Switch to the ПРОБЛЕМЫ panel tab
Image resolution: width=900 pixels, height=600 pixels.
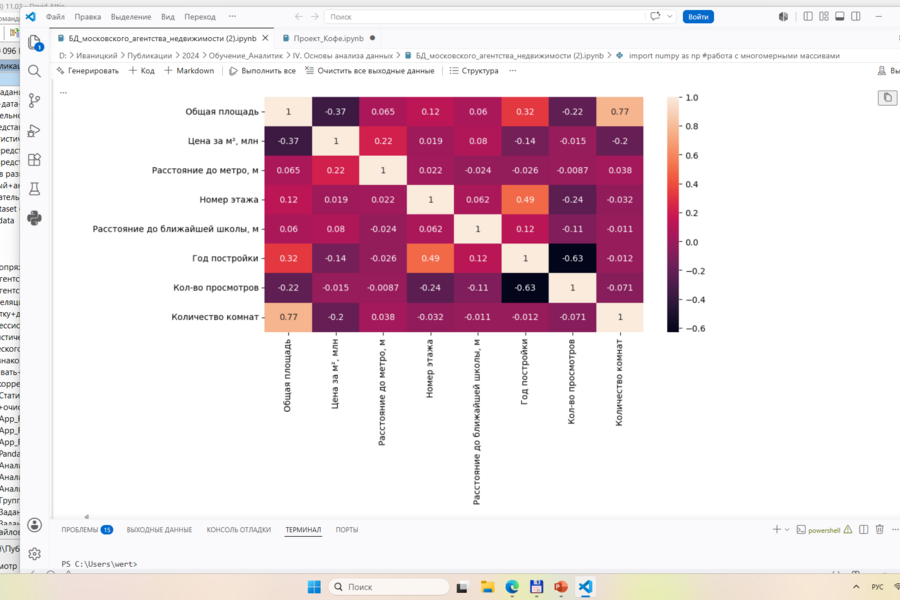click(x=87, y=530)
